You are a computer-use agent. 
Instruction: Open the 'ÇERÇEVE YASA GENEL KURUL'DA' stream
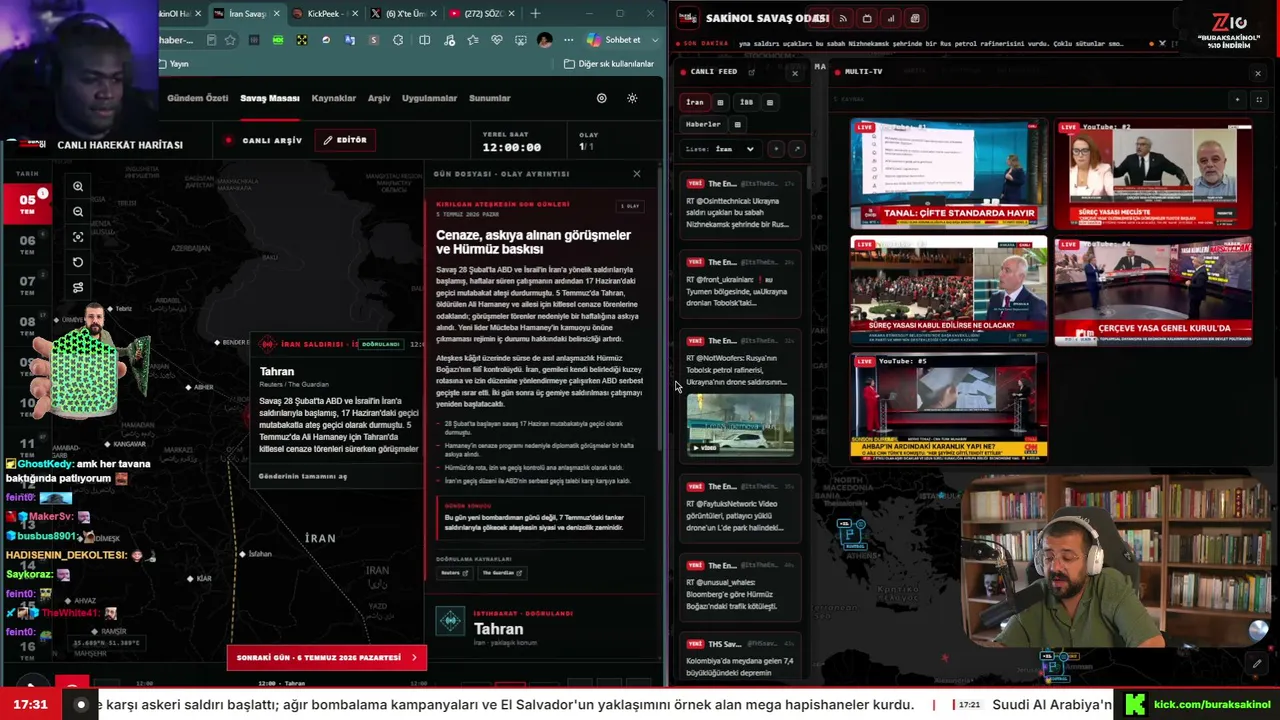coord(1153,291)
